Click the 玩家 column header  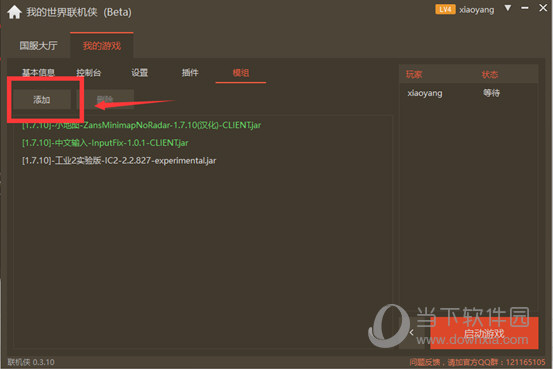(x=414, y=74)
